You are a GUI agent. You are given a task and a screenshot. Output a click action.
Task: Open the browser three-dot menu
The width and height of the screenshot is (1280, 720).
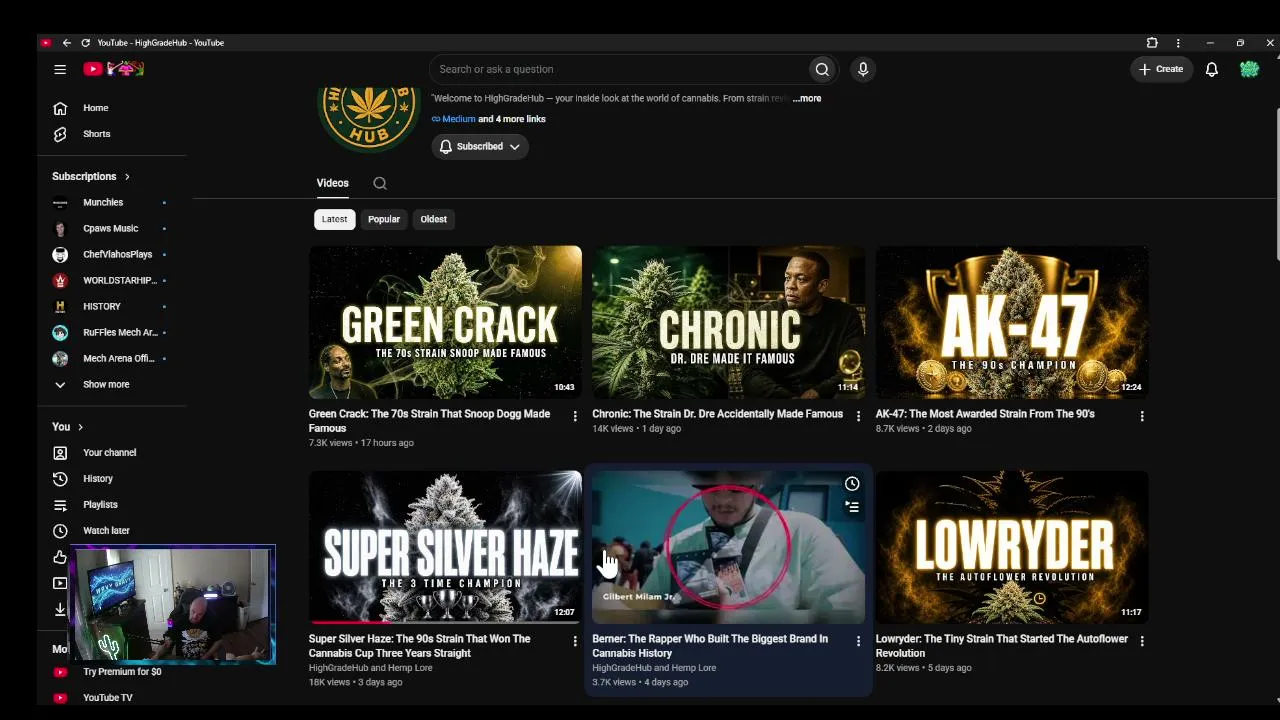[1178, 43]
